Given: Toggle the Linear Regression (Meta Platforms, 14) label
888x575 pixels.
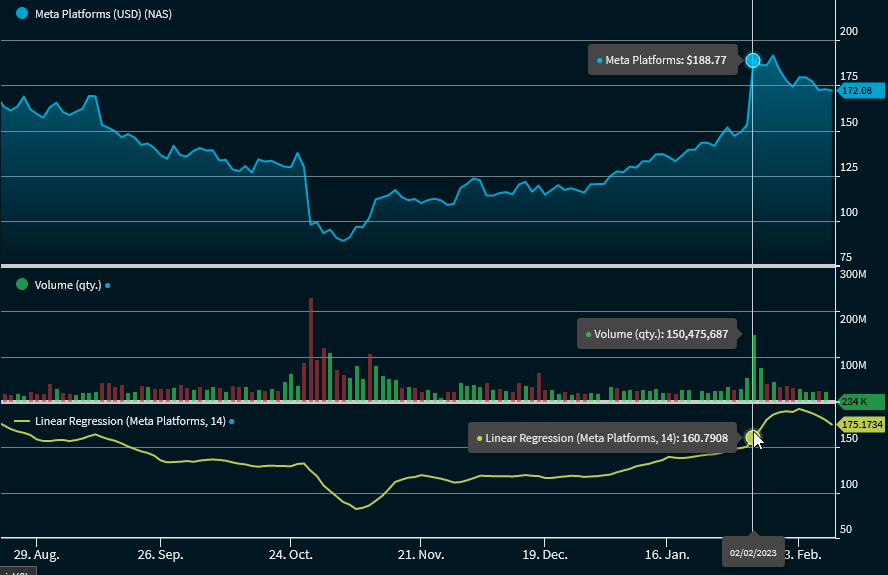Looking at the screenshot, I should coord(130,421).
